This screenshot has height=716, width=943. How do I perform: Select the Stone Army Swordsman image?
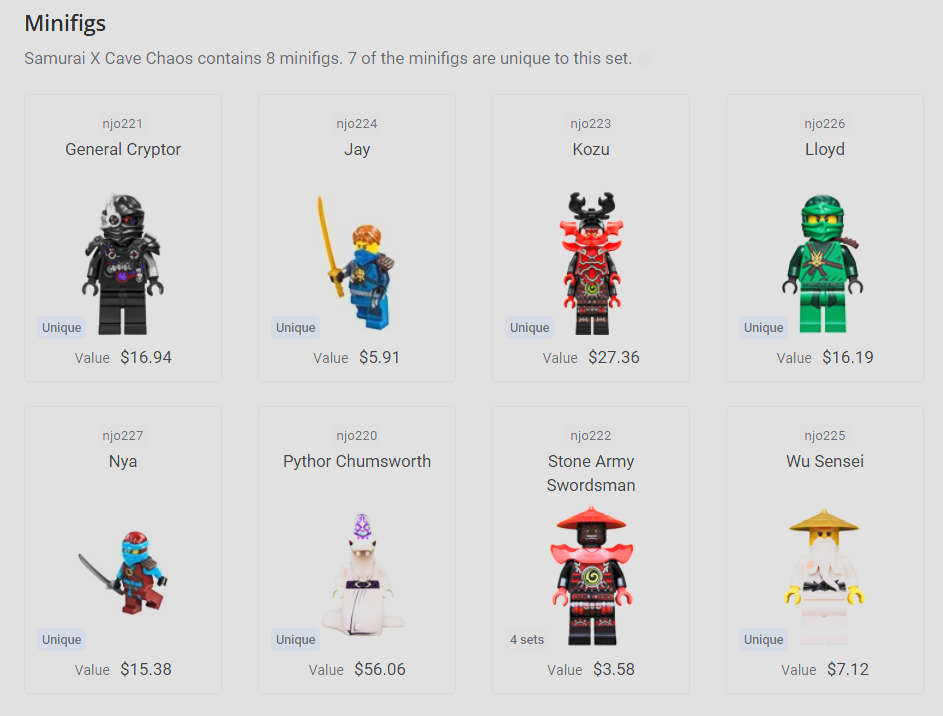[591, 576]
